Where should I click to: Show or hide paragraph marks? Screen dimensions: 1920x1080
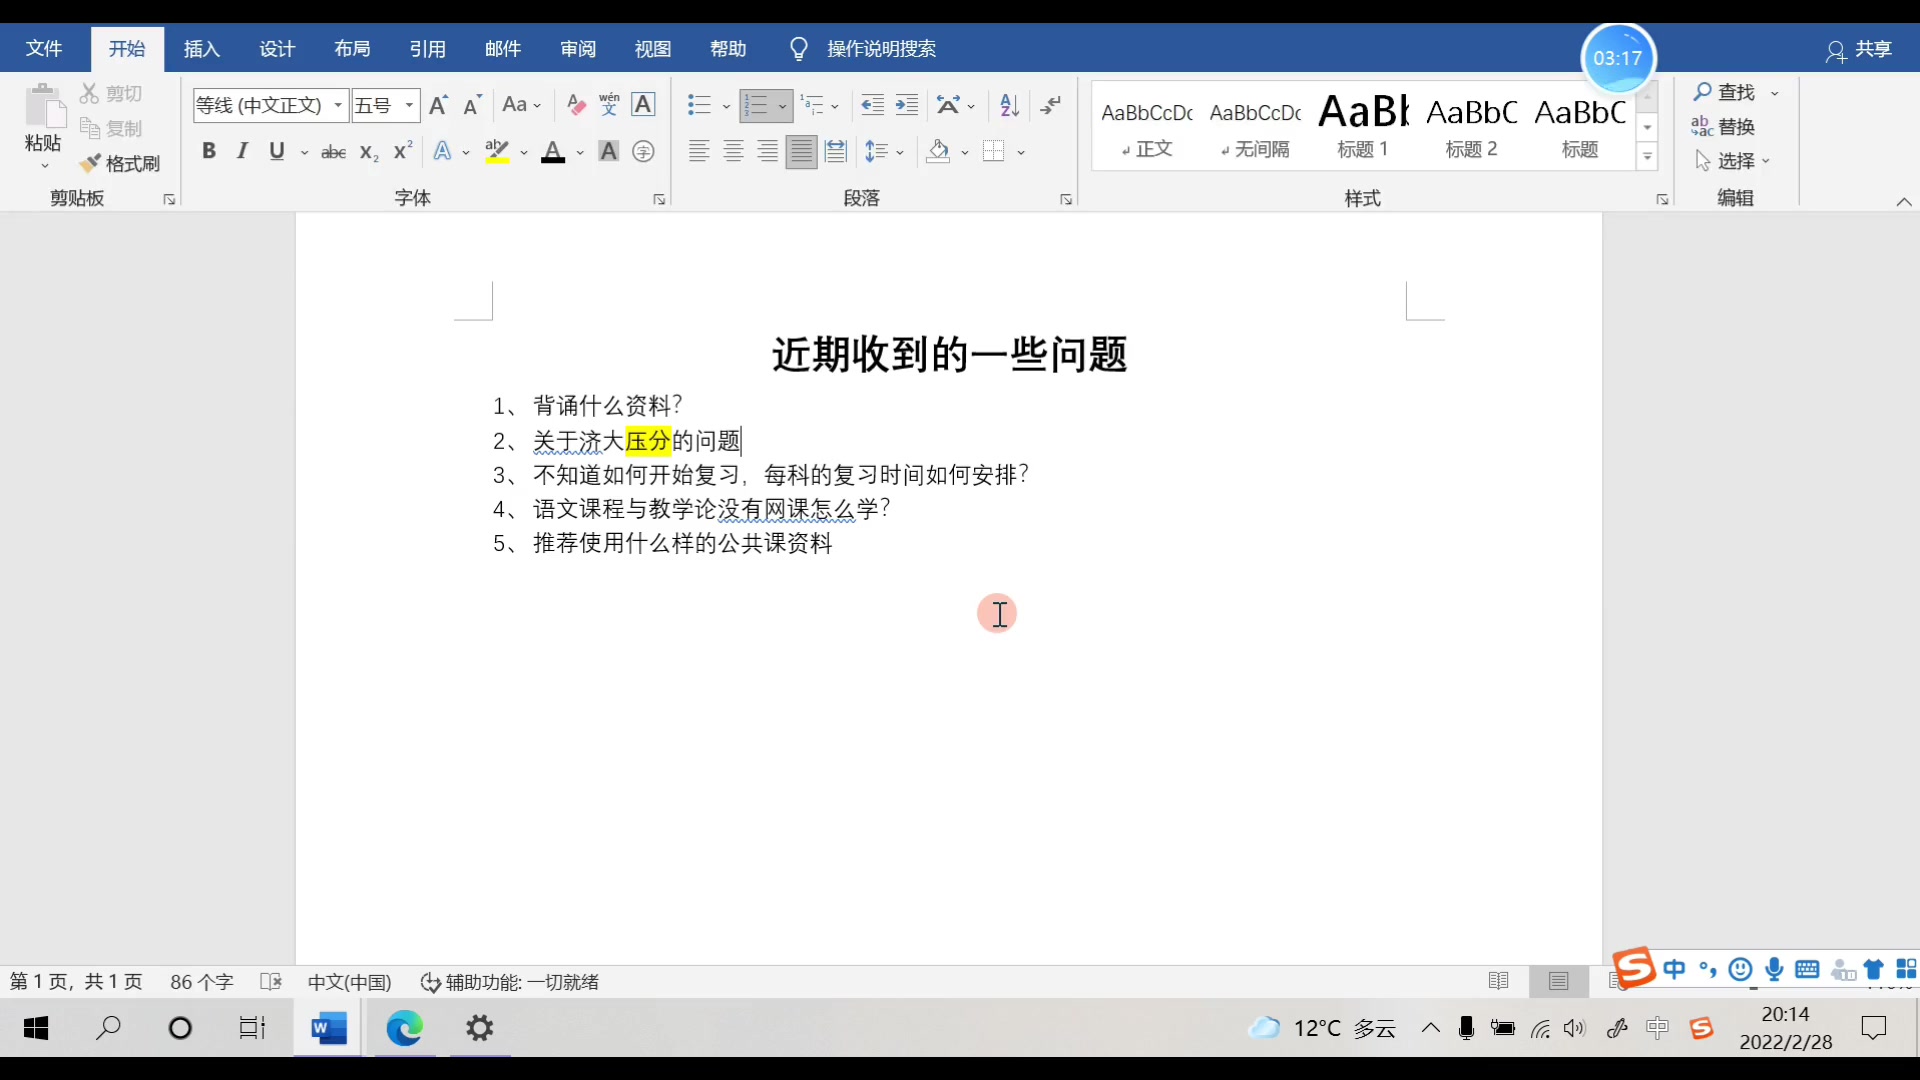click(x=1050, y=105)
